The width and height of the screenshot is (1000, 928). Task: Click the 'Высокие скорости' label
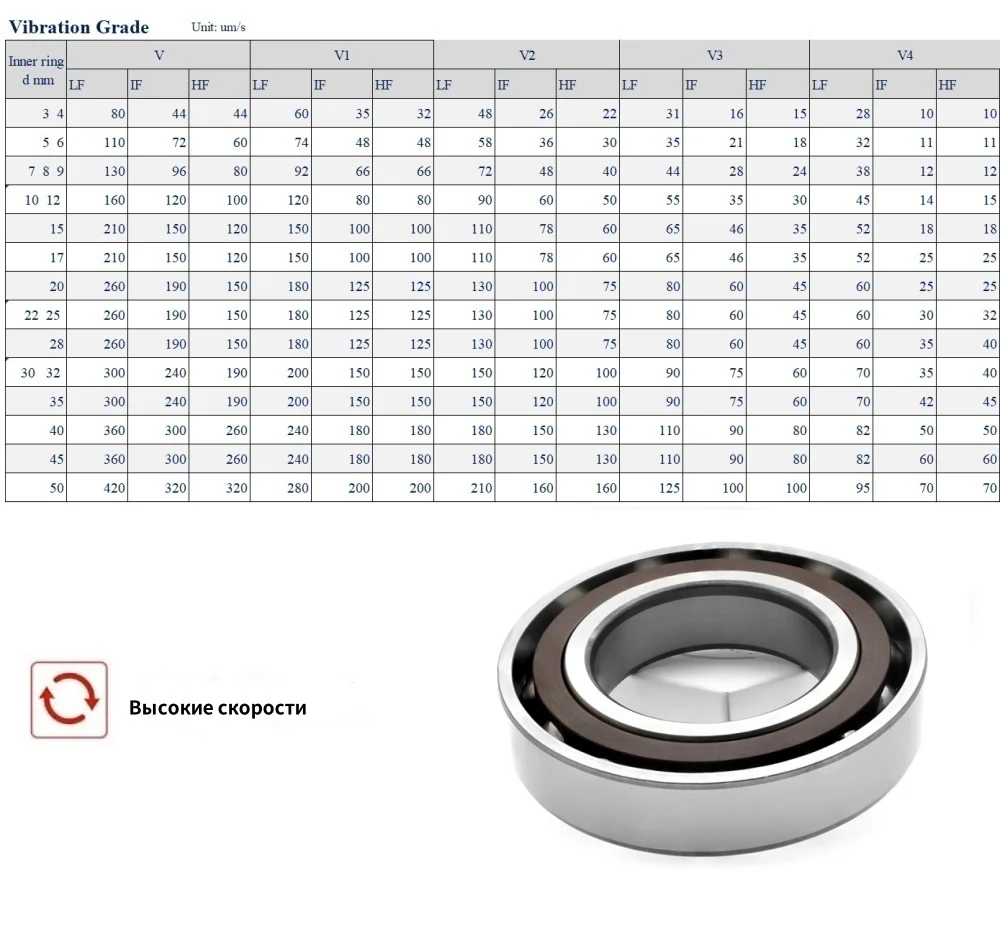tap(217, 708)
